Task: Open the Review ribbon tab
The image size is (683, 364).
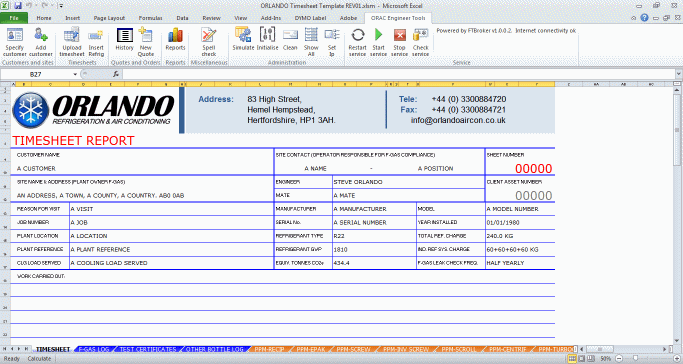Action: point(211,18)
